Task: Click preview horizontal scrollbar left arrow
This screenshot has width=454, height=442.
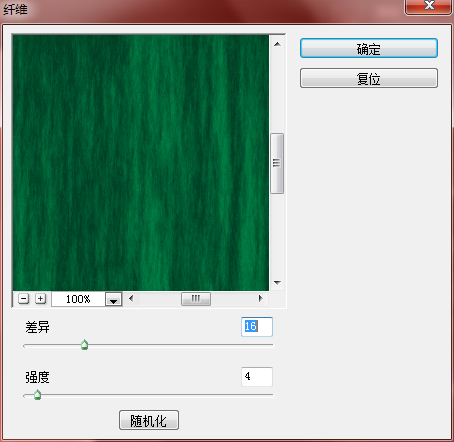Action: click(x=131, y=299)
